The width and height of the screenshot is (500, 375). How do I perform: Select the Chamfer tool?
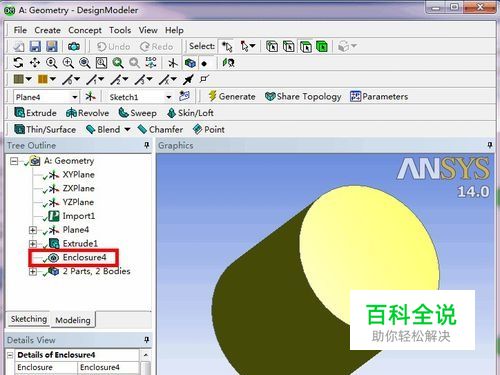click(160, 129)
